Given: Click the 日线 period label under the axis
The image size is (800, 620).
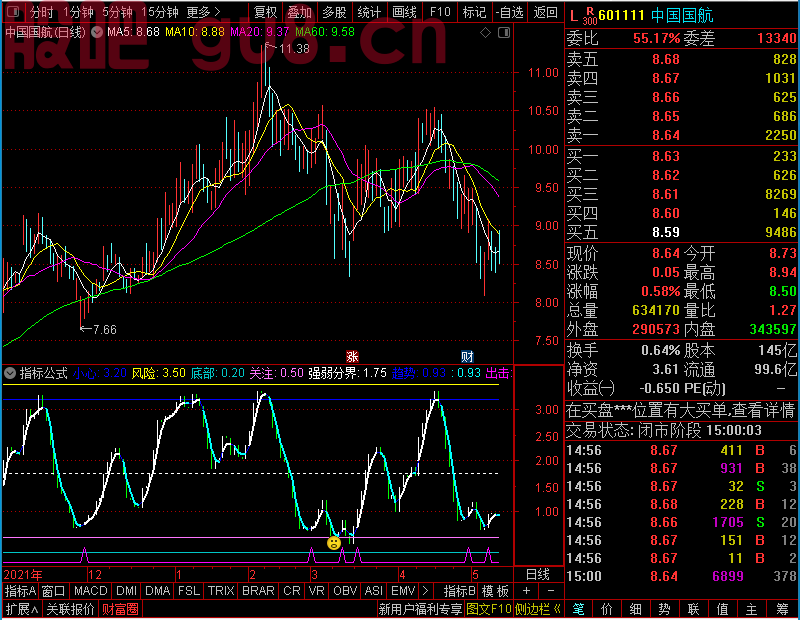Looking at the screenshot, I should (538, 575).
